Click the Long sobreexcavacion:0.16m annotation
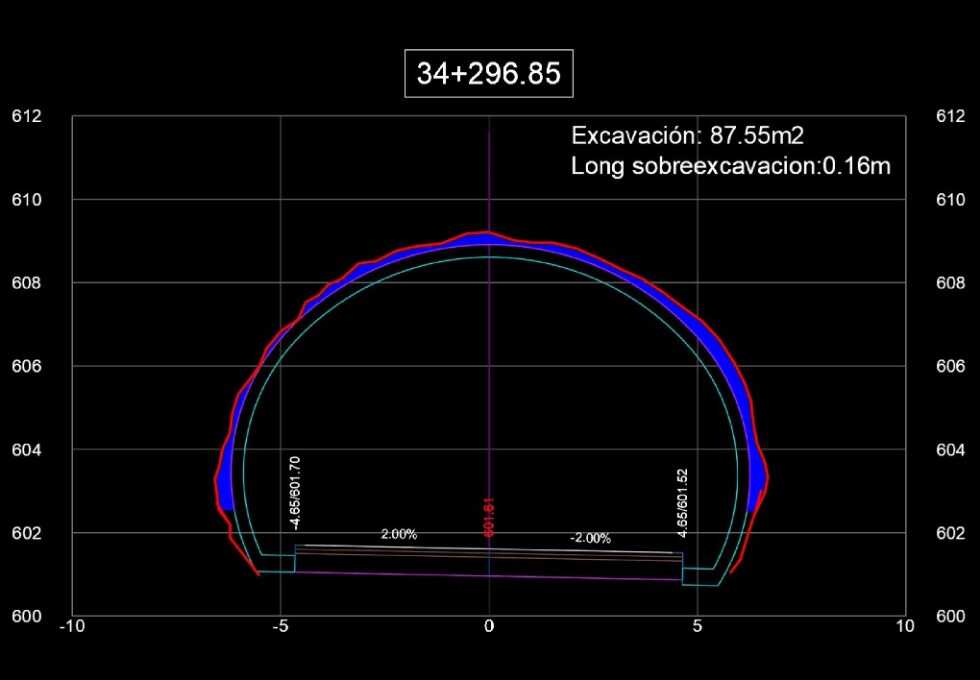The width and height of the screenshot is (980, 680). point(730,166)
